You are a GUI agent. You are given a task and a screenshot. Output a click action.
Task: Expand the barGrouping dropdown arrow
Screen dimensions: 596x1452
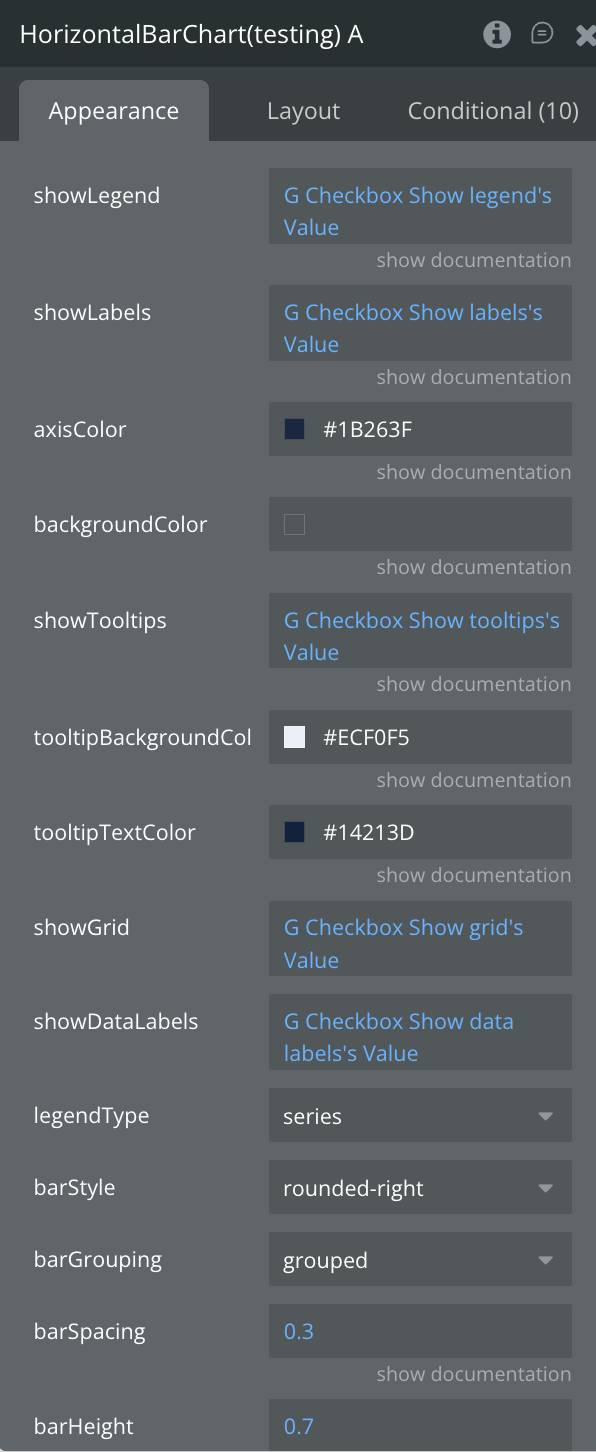[x=546, y=1260]
